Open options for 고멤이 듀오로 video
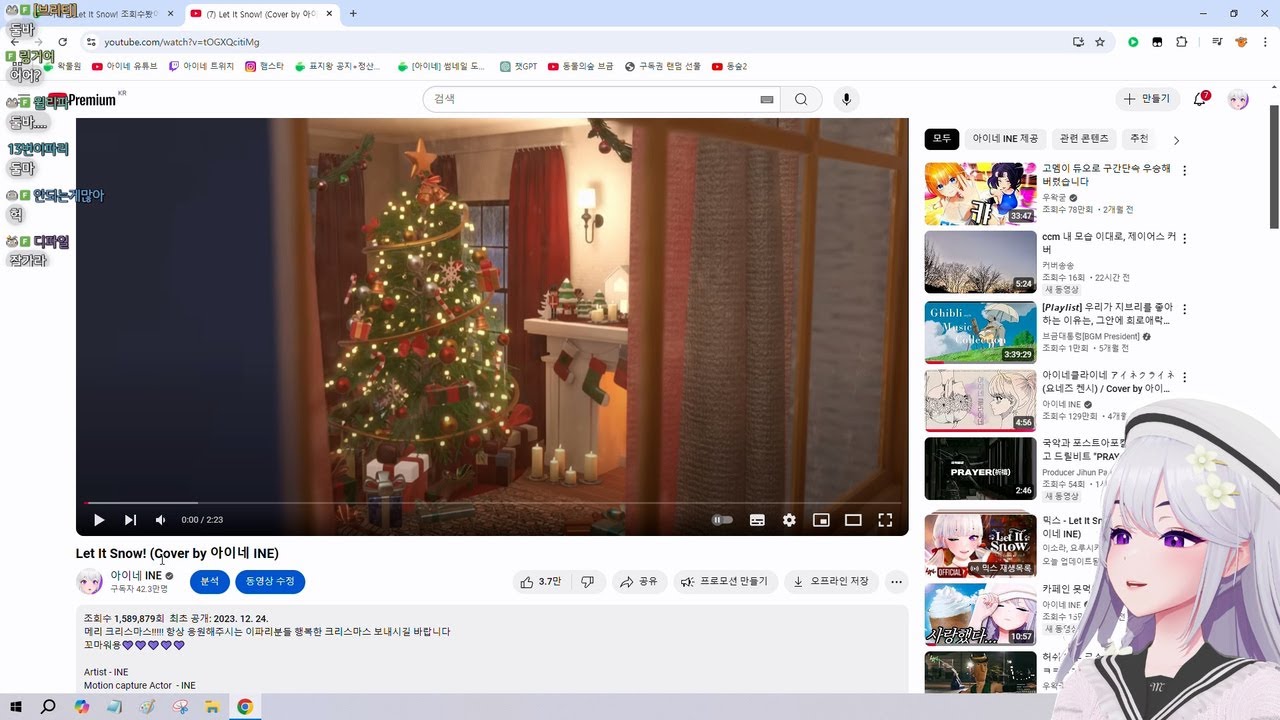Image resolution: width=1280 pixels, height=720 pixels. pos(1185,171)
